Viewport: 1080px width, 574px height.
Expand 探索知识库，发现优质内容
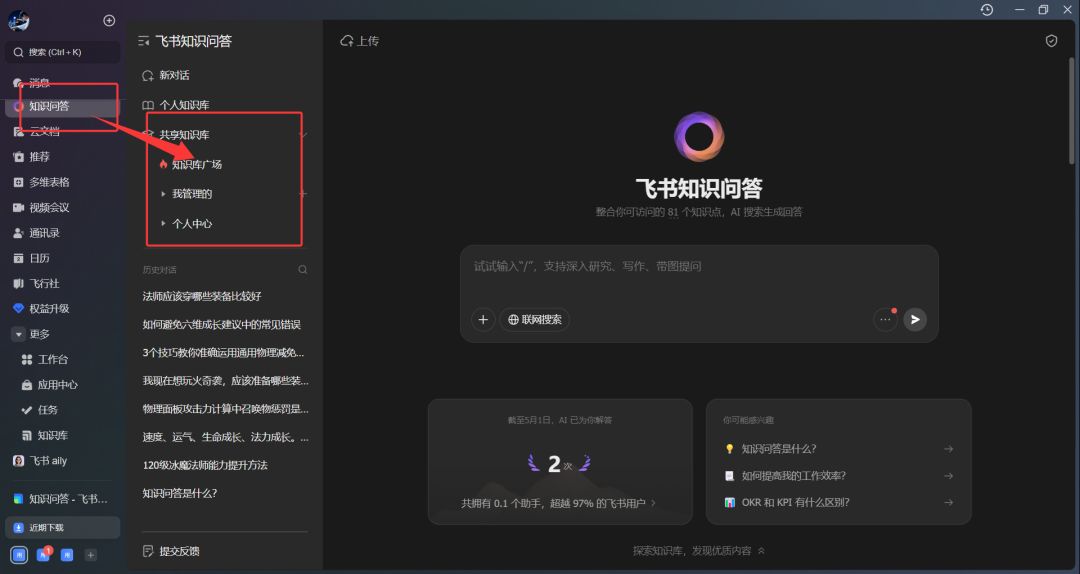(x=699, y=551)
